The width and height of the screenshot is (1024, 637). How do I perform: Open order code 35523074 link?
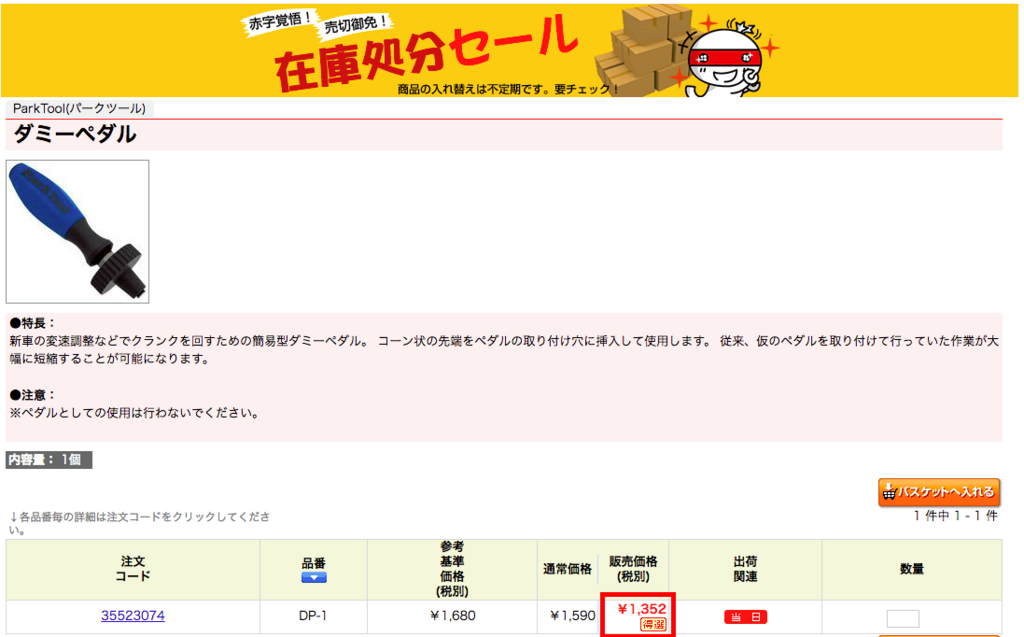point(133,615)
